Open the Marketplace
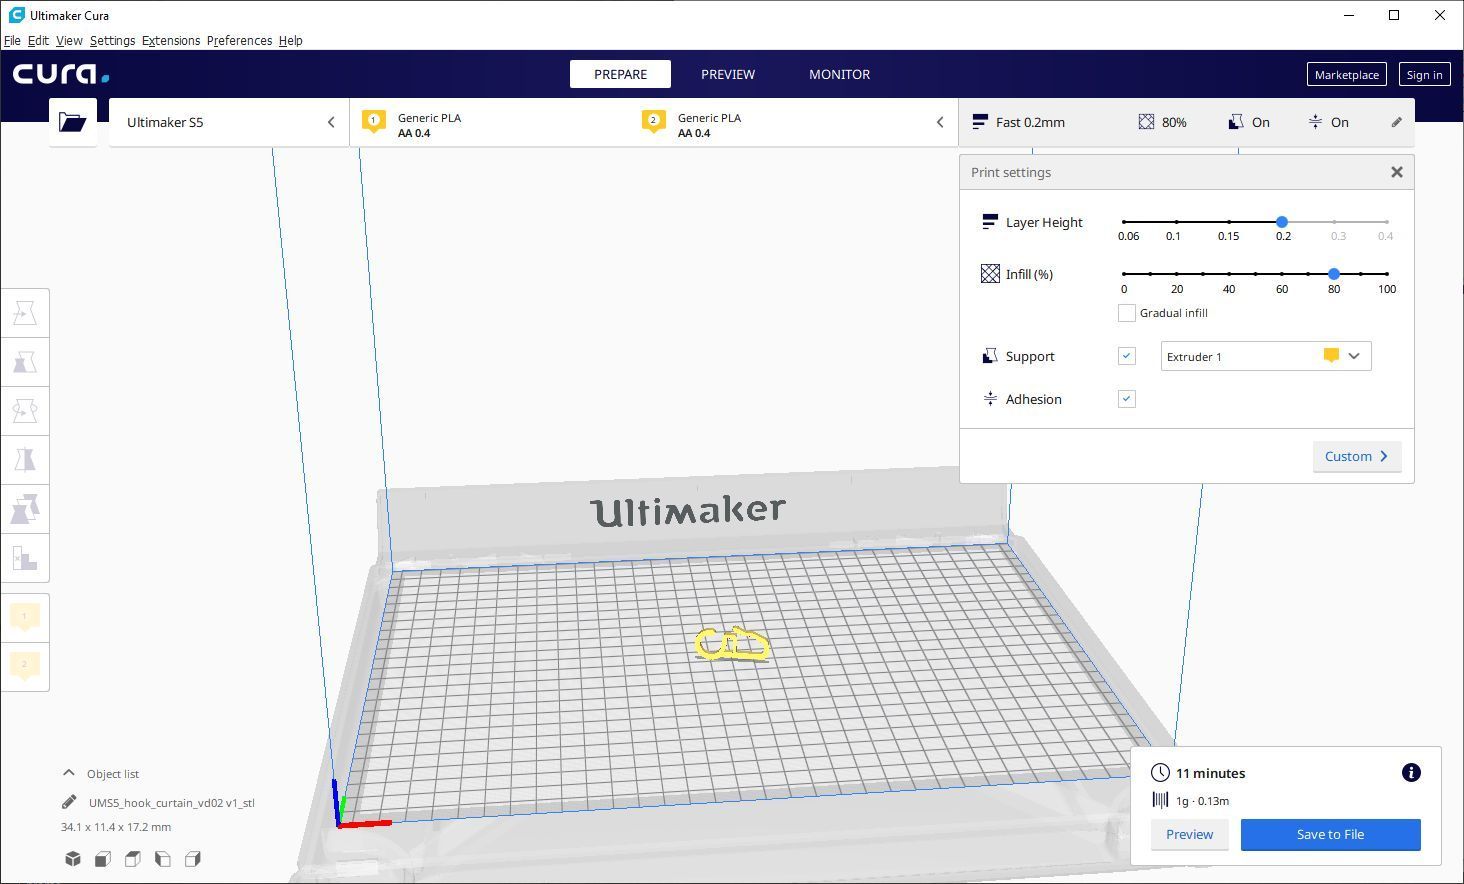Viewport: 1464px width, 884px height. 1346,74
